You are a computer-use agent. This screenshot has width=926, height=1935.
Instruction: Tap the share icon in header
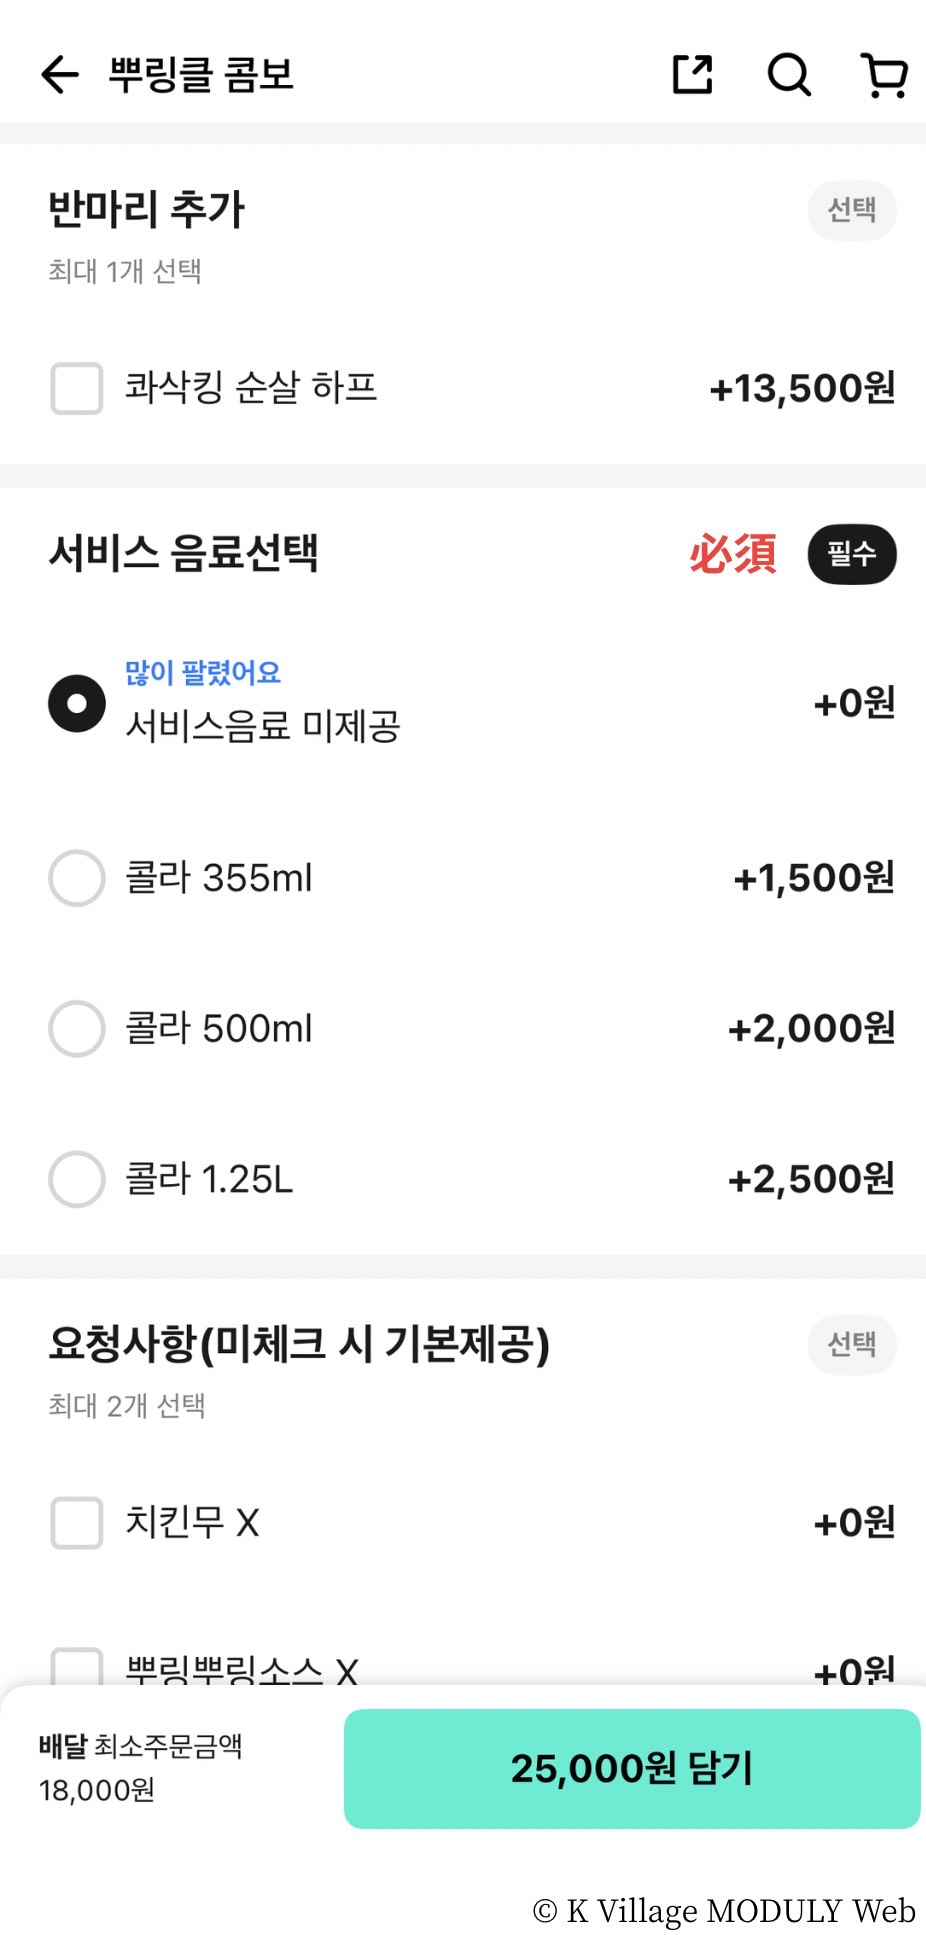[692, 75]
